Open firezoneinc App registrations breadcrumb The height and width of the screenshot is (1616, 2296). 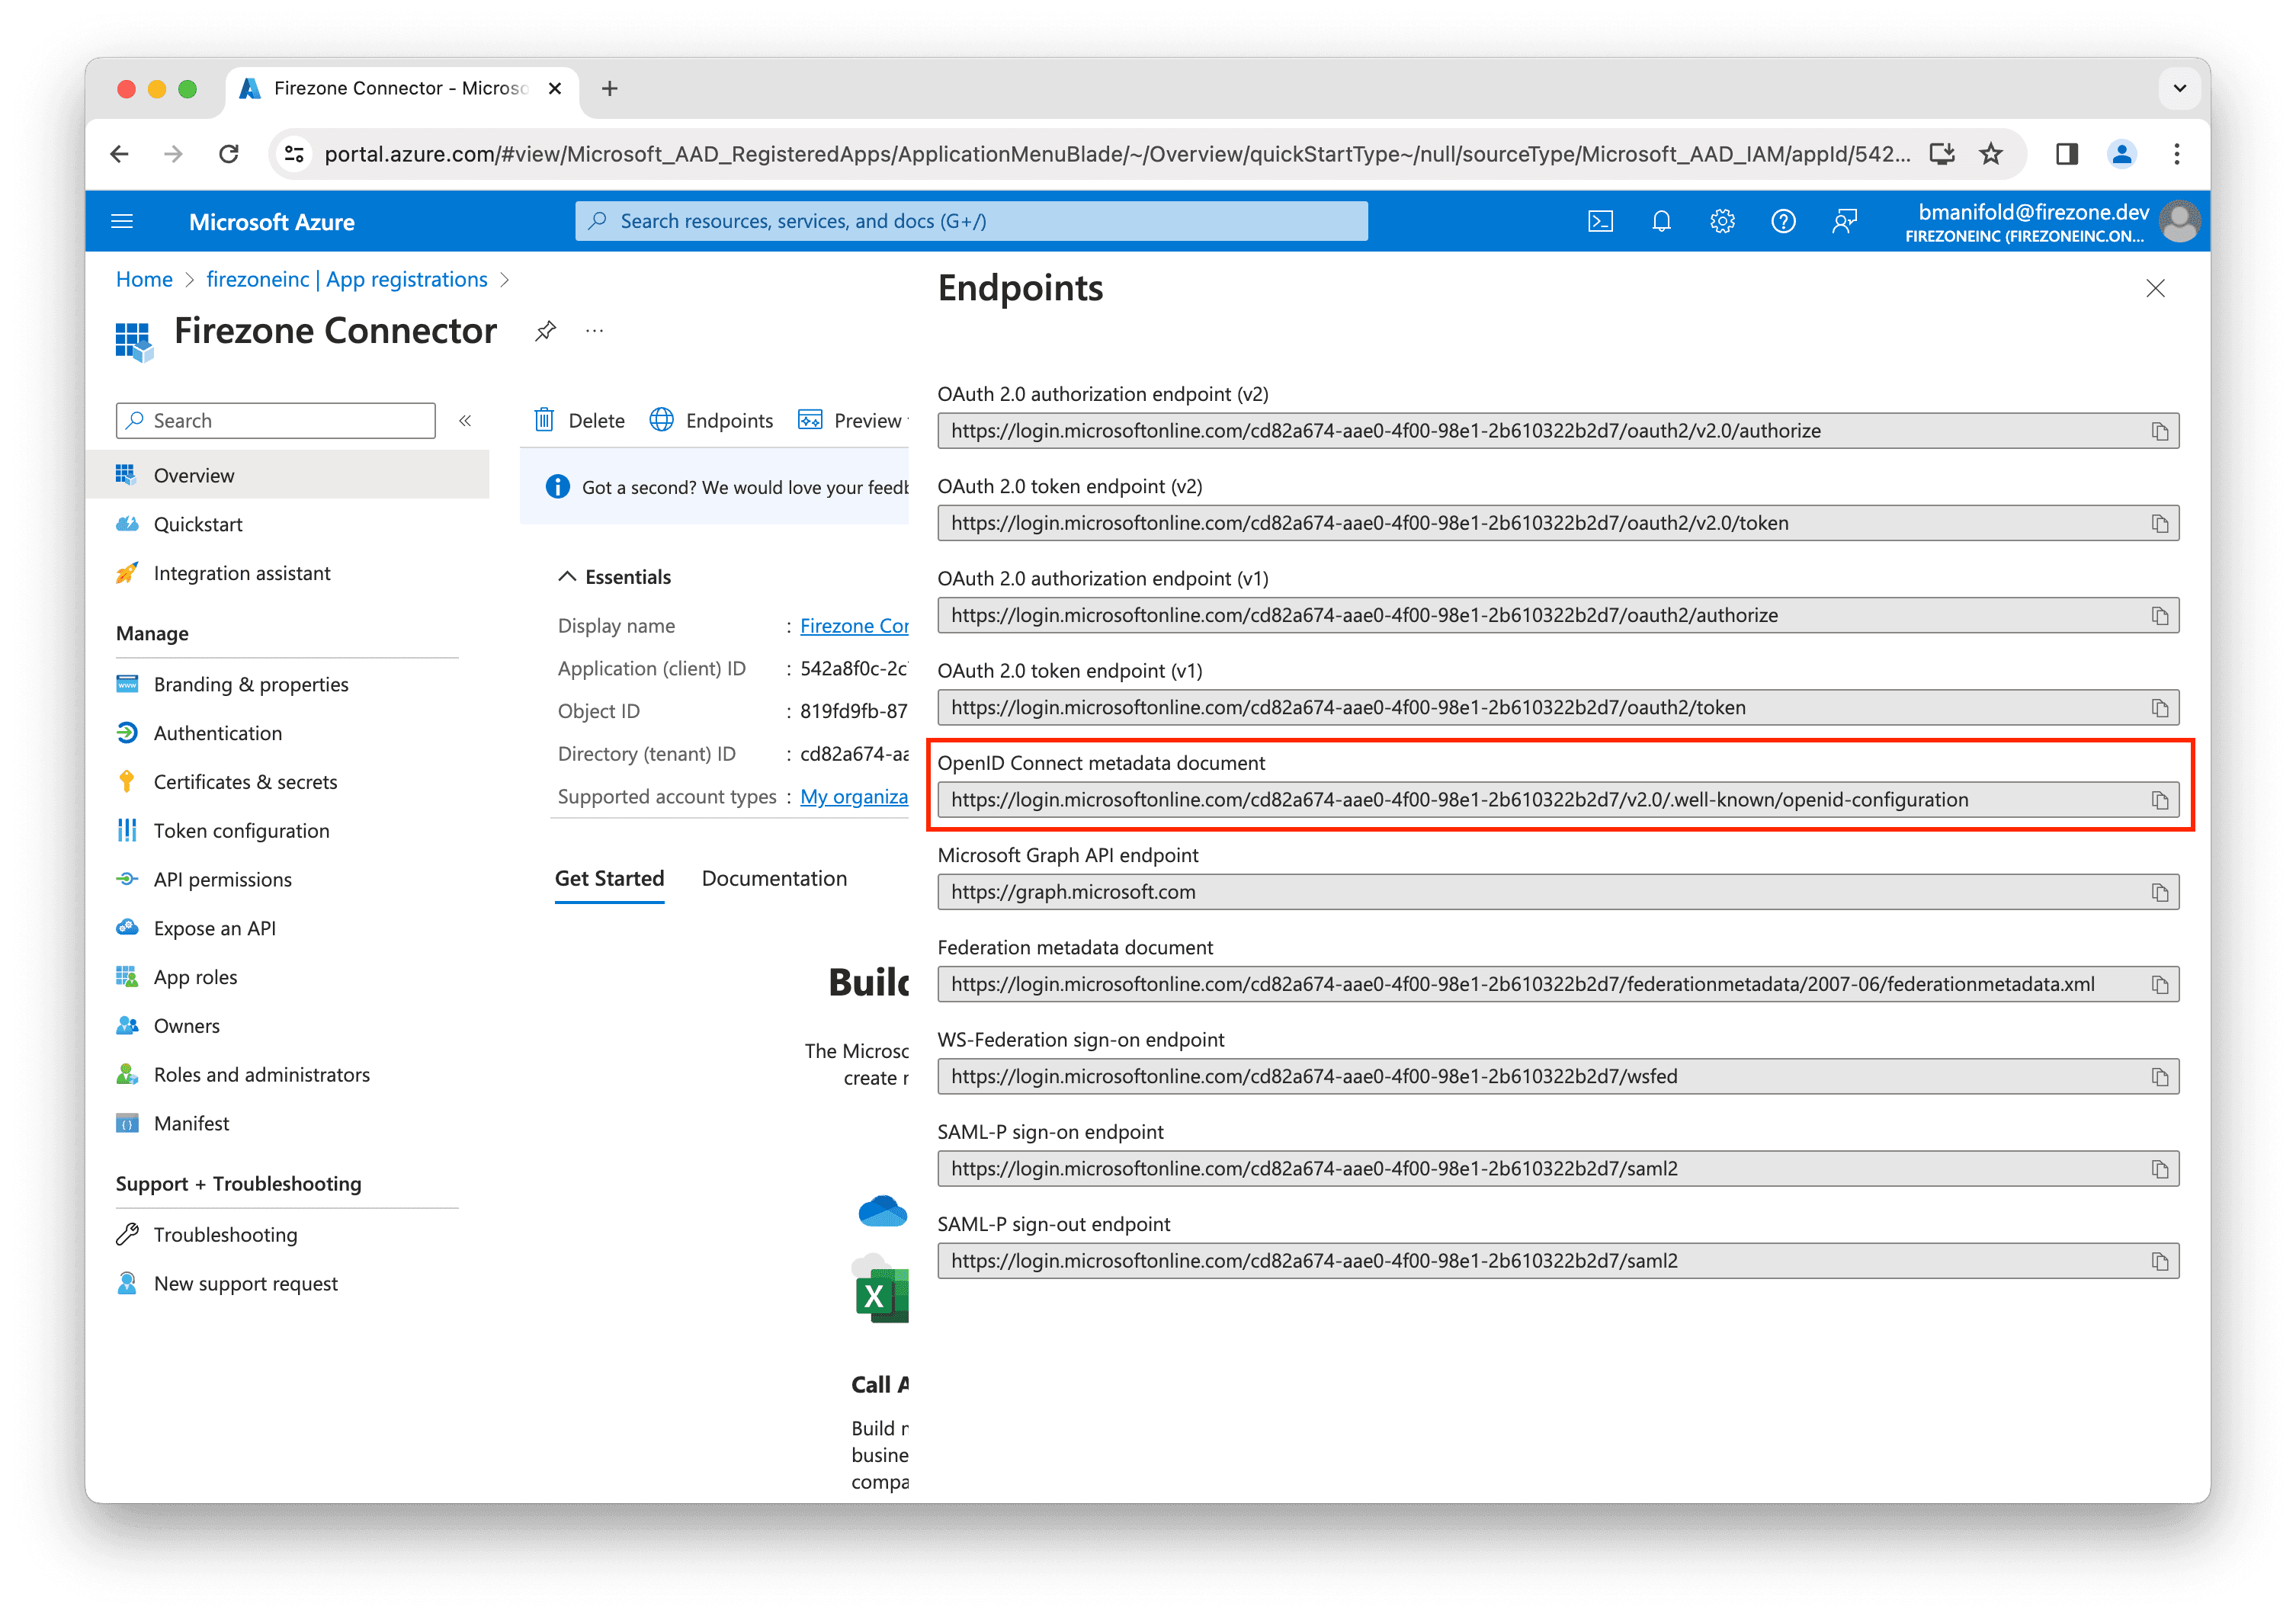point(347,279)
